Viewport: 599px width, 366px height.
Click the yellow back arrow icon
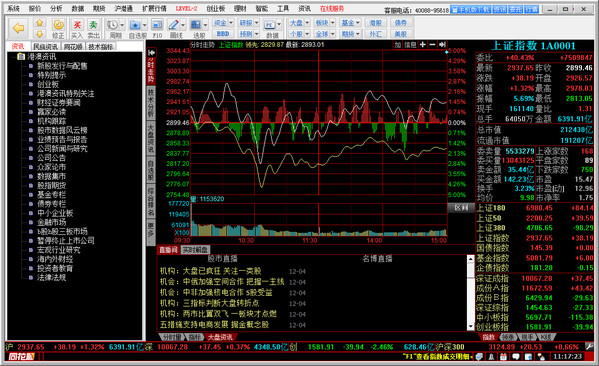click(x=18, y=28)
